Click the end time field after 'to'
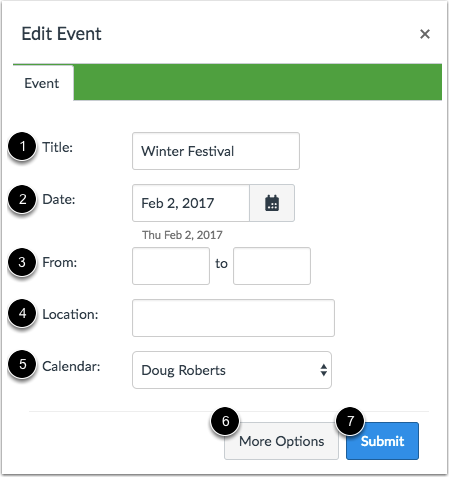 pyautogui.click(x=272, y=266)
